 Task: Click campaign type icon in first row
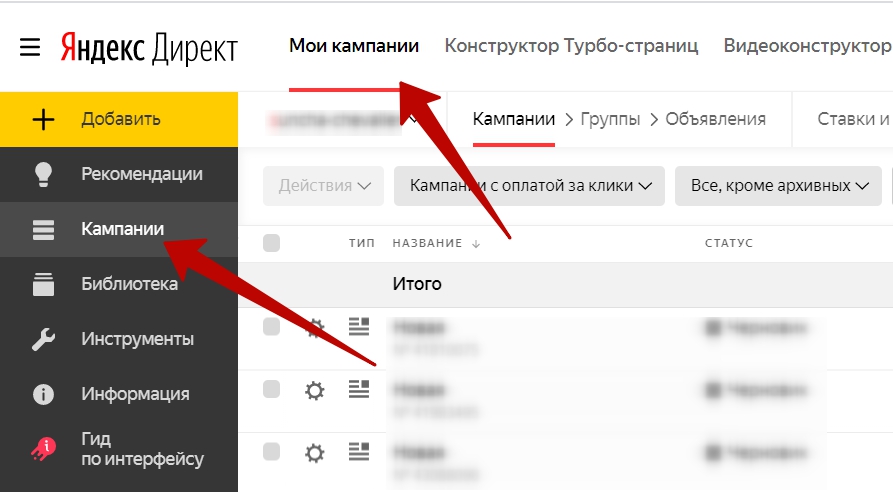[359, 326]
